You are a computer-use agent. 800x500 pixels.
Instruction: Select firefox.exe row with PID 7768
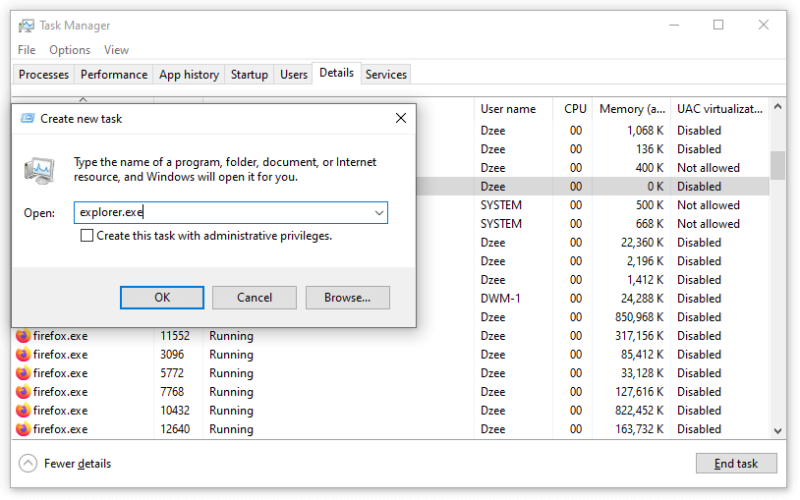coord(390,392)
